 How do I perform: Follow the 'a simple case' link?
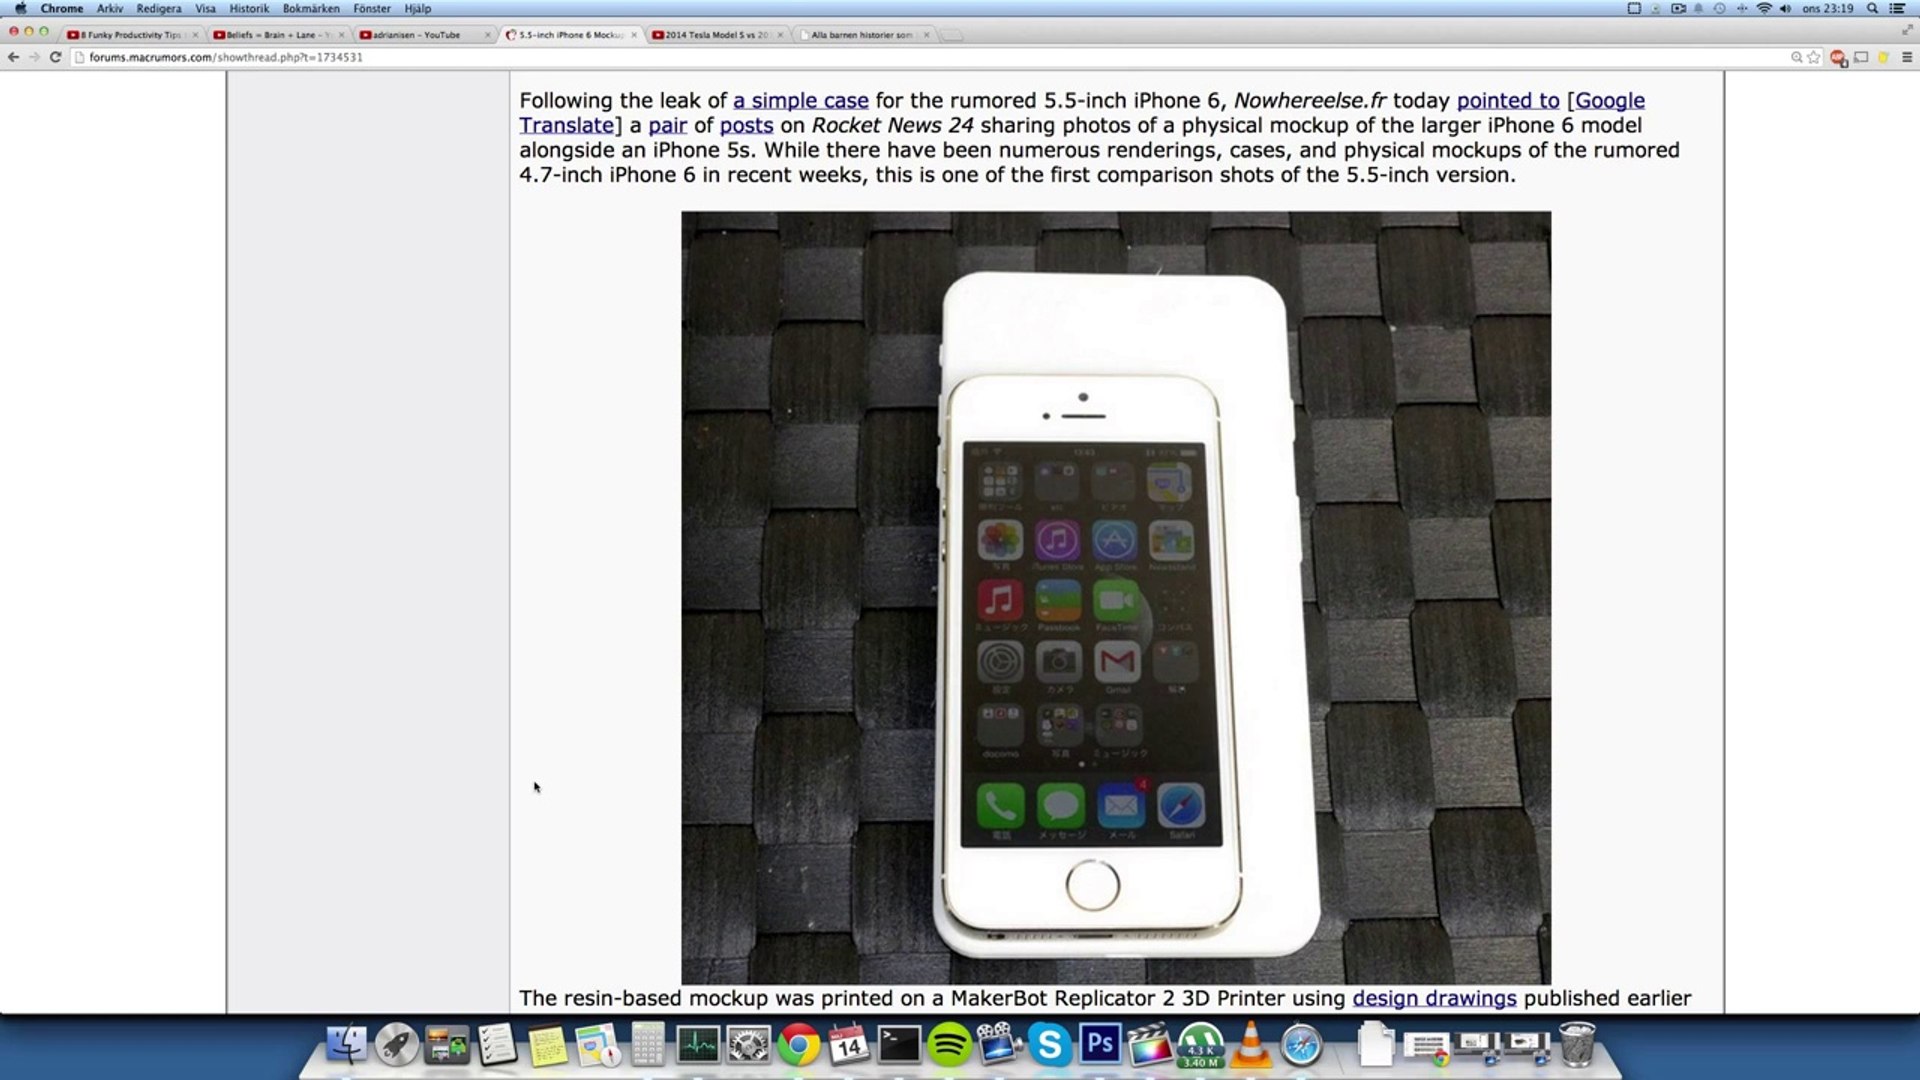(x=800, y=101)
